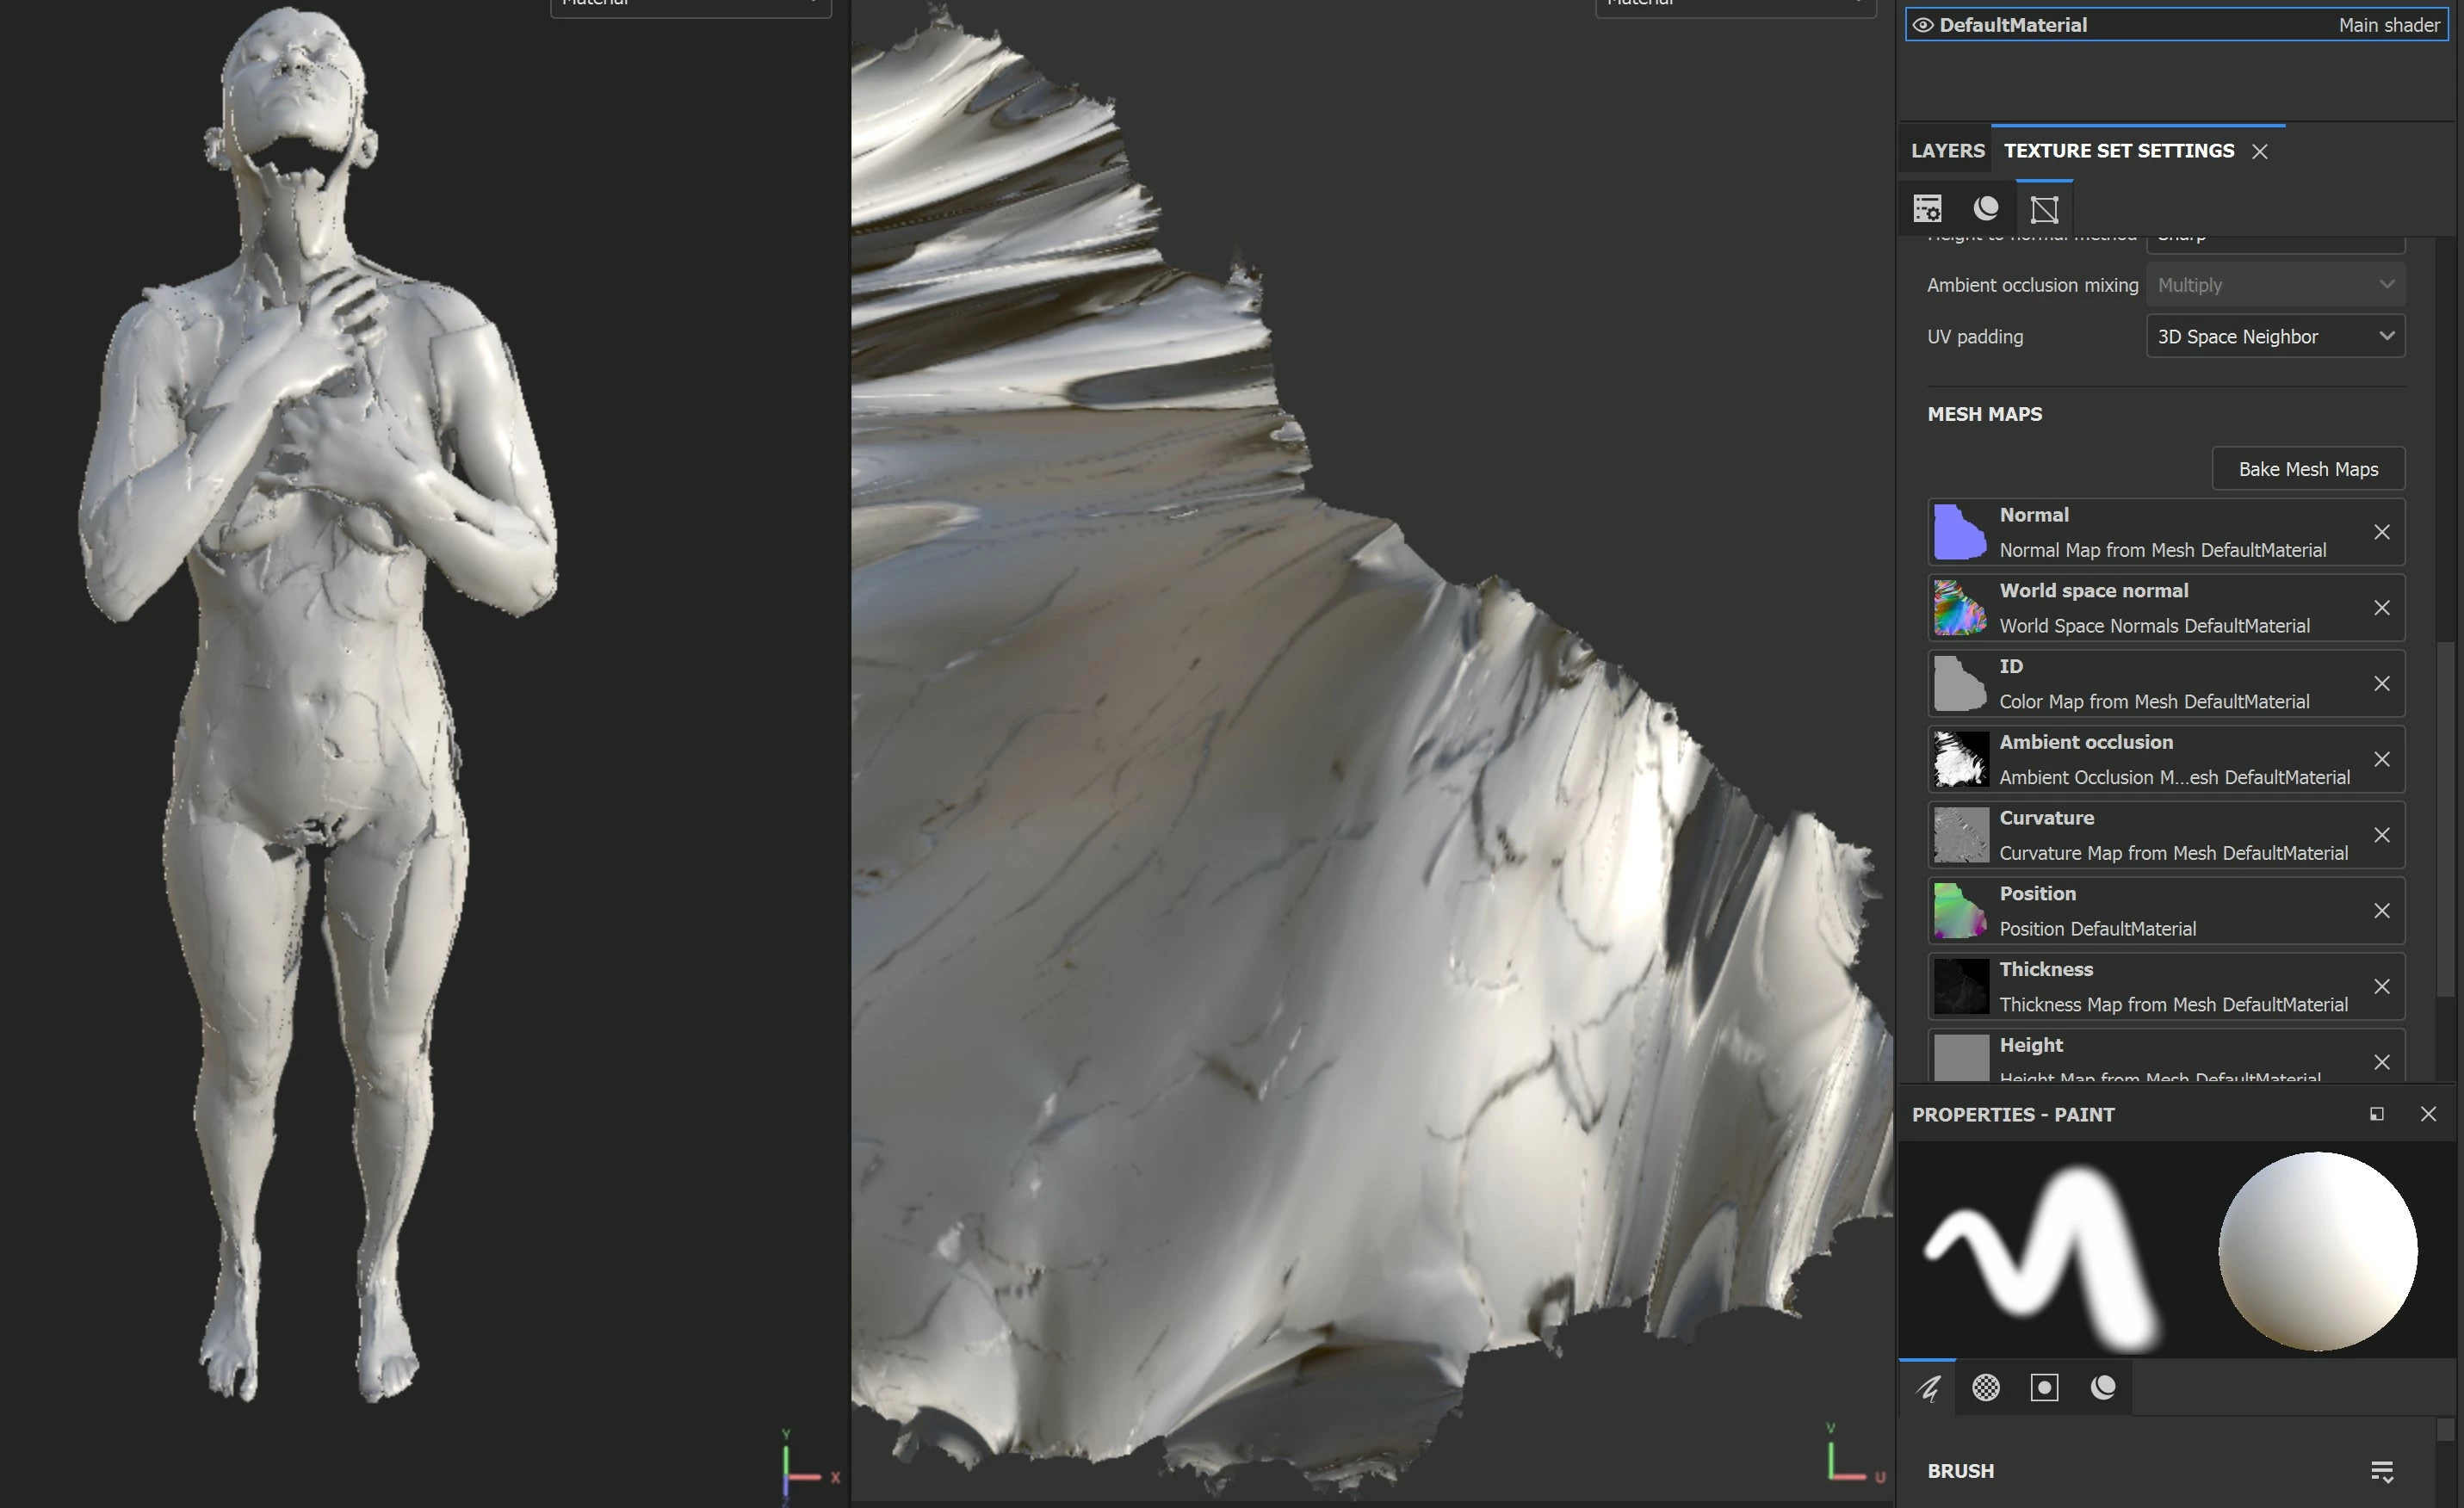Select the mesh maps settings icon tab
This screenshot has height=1508, width=2464.
click(2044, 209)
